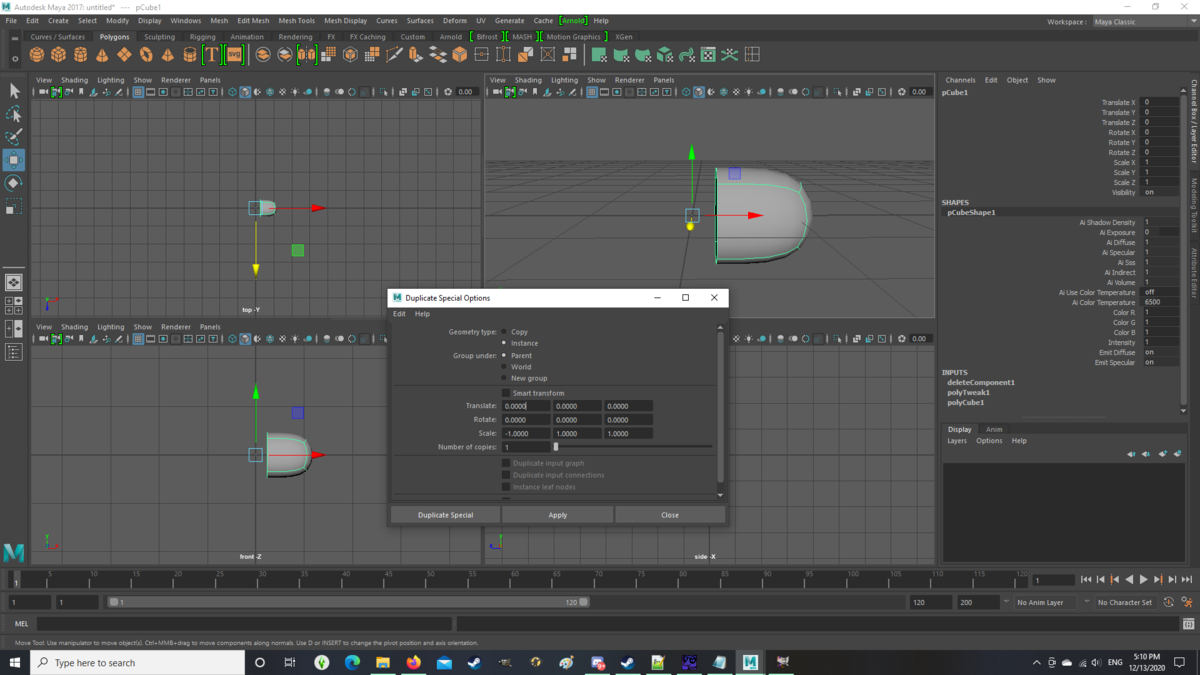The image size is (1200, 675).
Task: Click the Number of copies slider handle
Action: (x=556, y=447)
